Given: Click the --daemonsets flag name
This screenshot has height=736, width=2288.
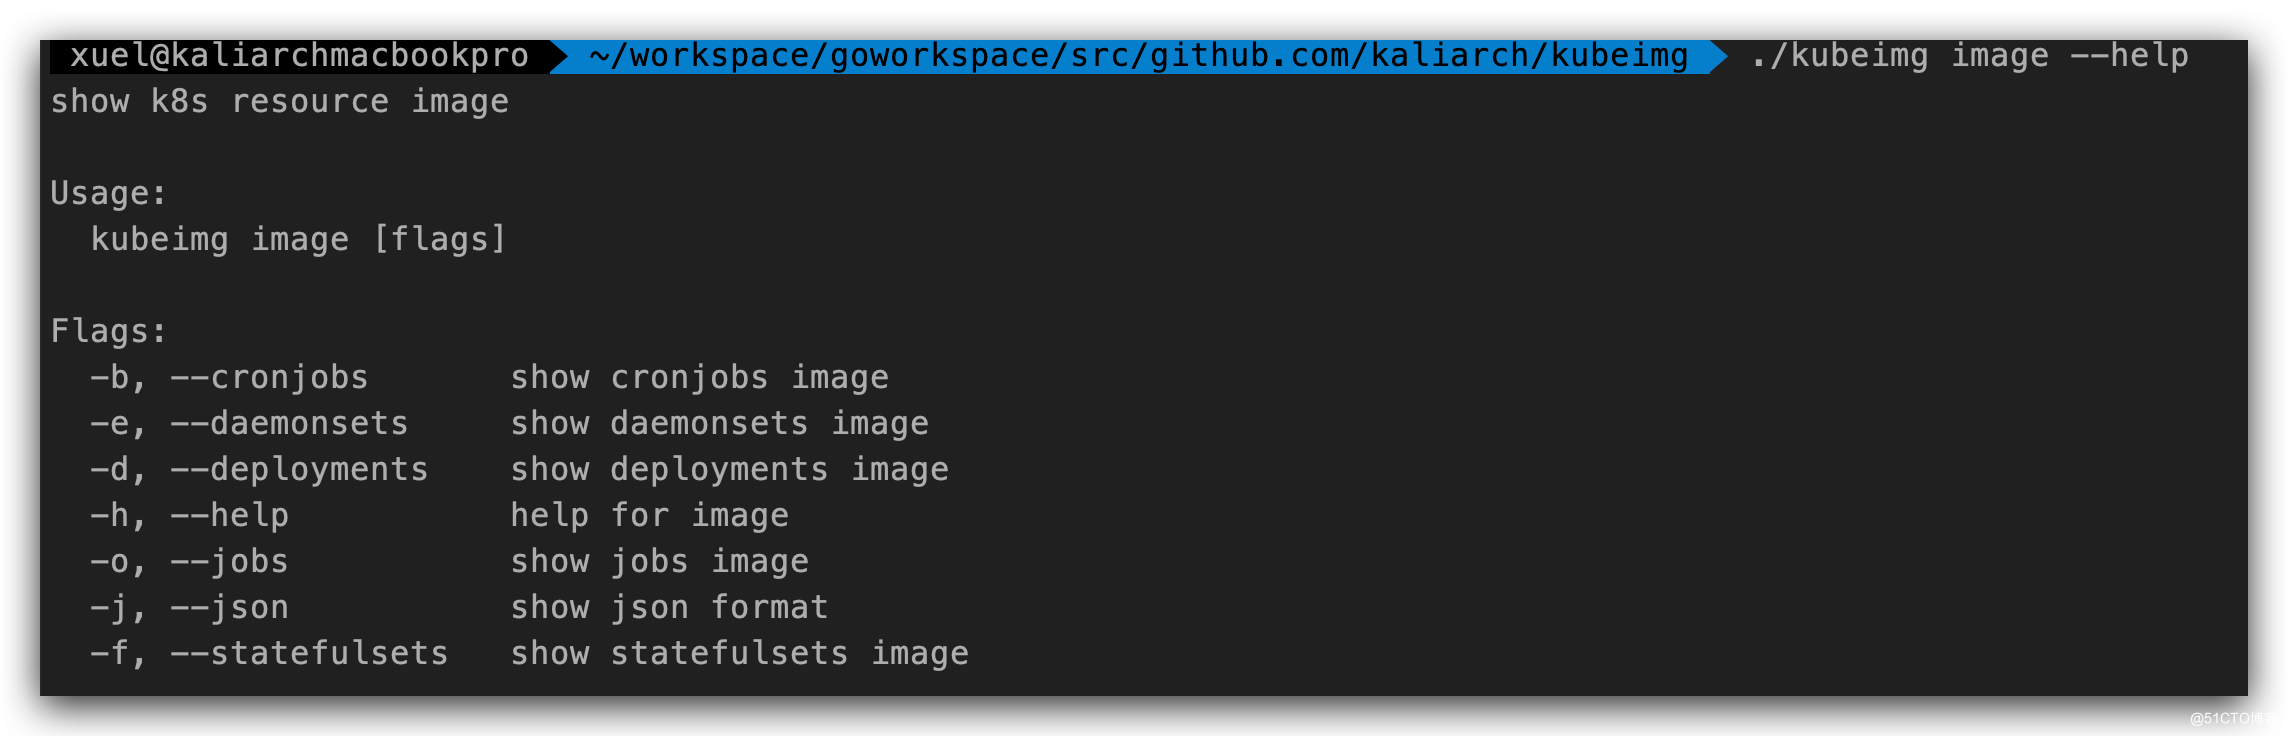Looking at the screenshot, I should tap(289, 424).
